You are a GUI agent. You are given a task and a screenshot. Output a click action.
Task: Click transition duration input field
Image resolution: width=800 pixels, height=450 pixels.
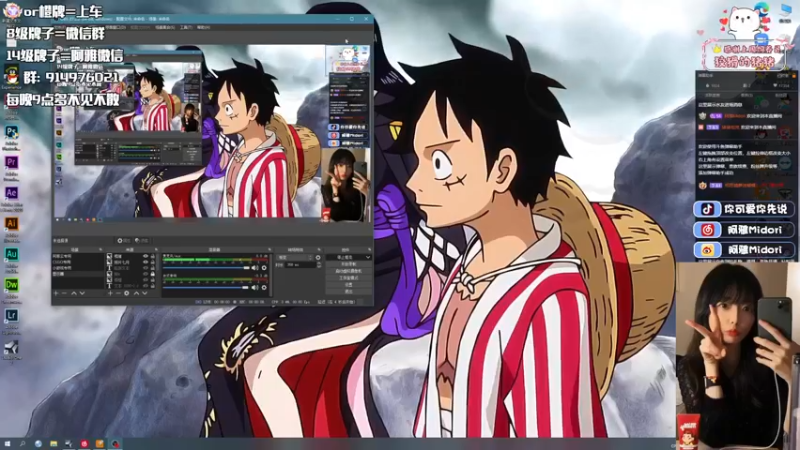tap(300, 265)
